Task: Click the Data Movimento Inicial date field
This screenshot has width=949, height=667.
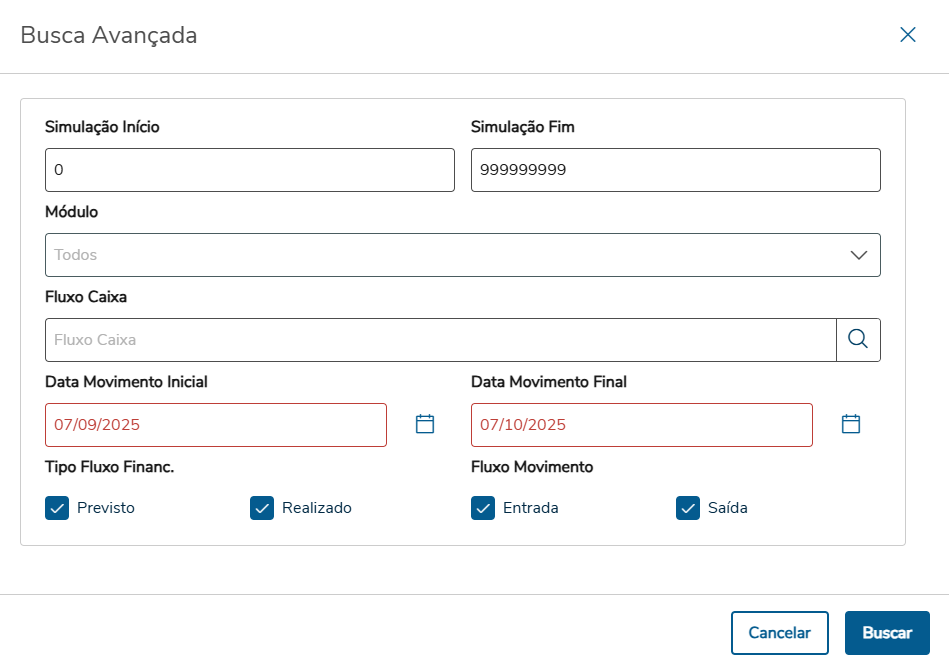Action: [x=216, y=425]
